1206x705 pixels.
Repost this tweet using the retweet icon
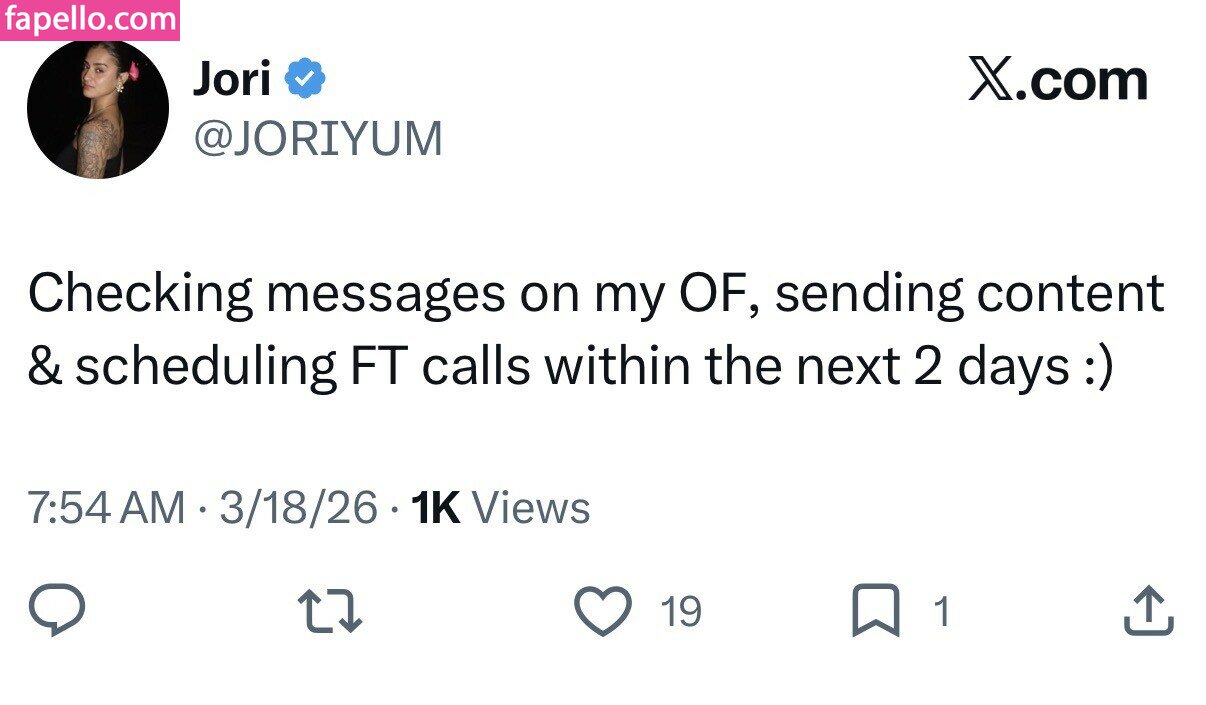click(331, 610)
